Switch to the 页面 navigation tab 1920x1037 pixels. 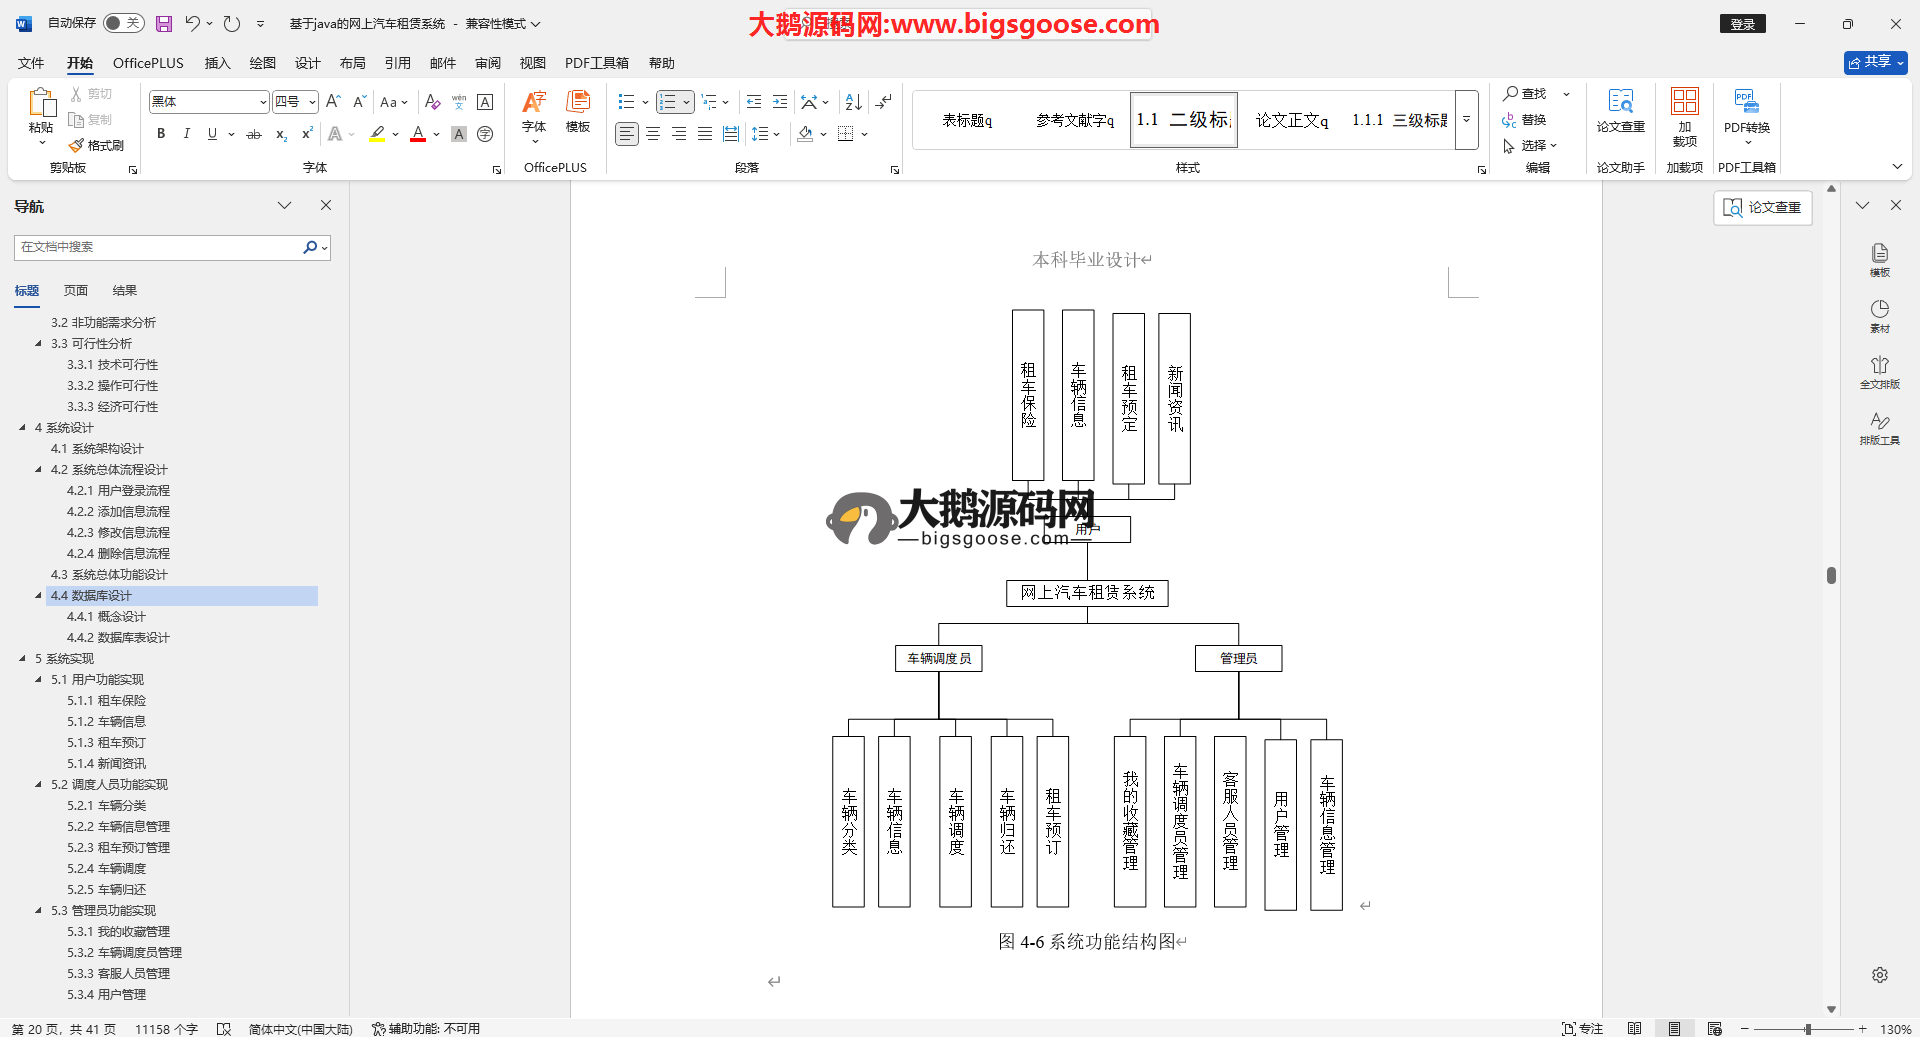tap(76, 291)
